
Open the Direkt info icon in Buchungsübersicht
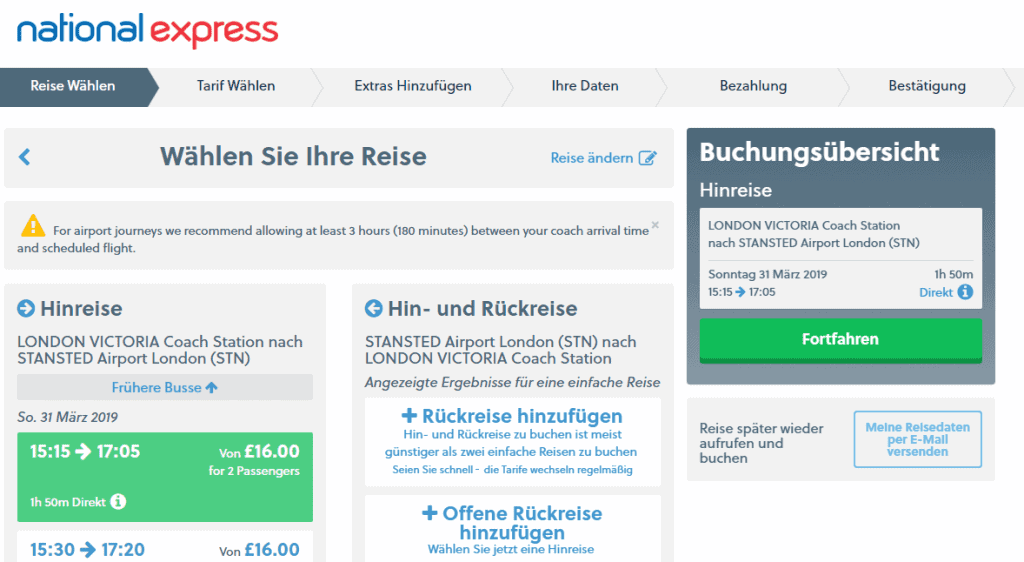coord(965,292)
